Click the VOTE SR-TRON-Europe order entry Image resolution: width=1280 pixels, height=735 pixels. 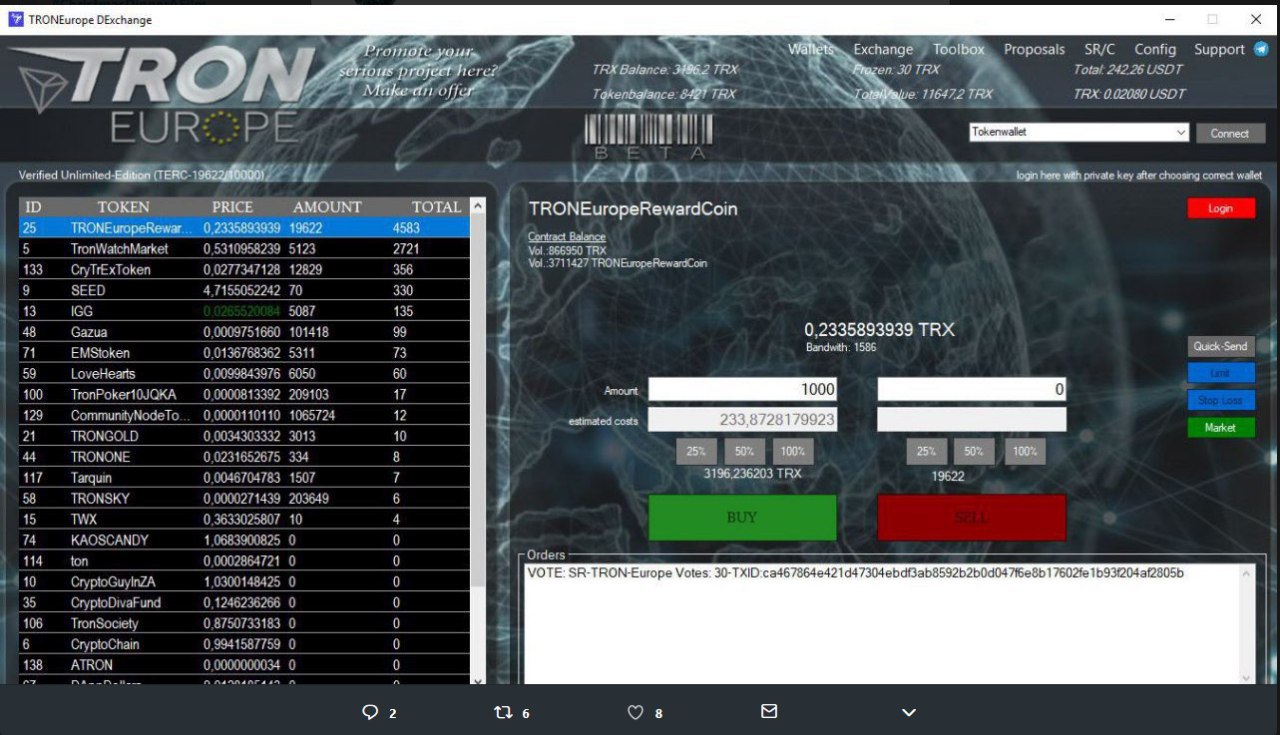coord(857,573)
